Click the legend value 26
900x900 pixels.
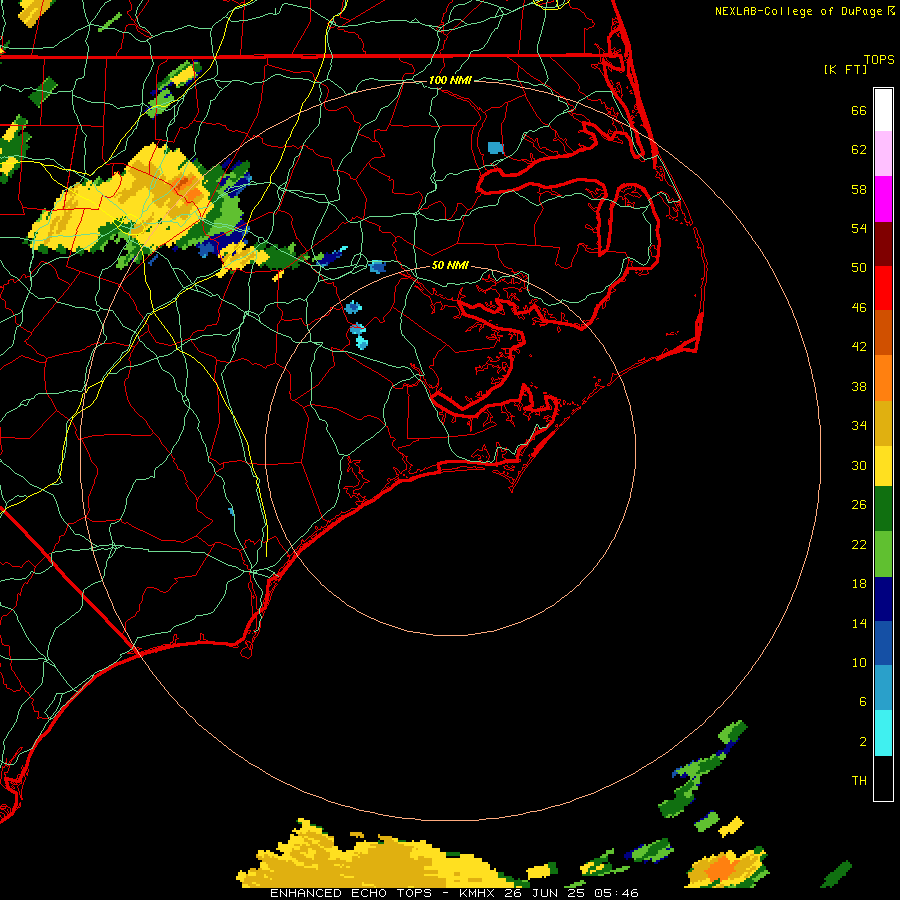859,505
